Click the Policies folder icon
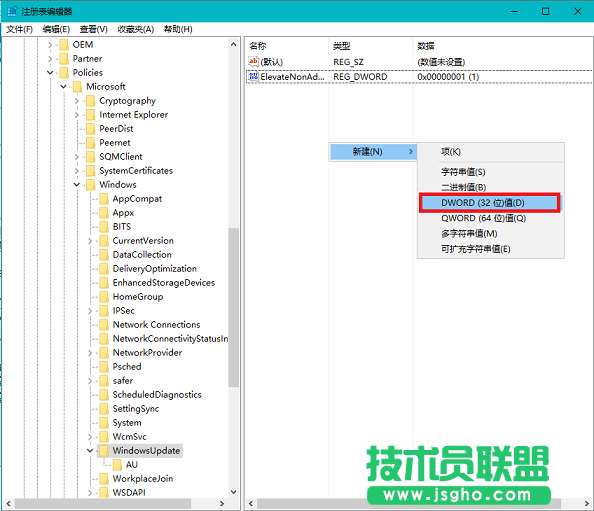Image resolution: width=594 pixels, height=511 pixels. click(64, 73)
